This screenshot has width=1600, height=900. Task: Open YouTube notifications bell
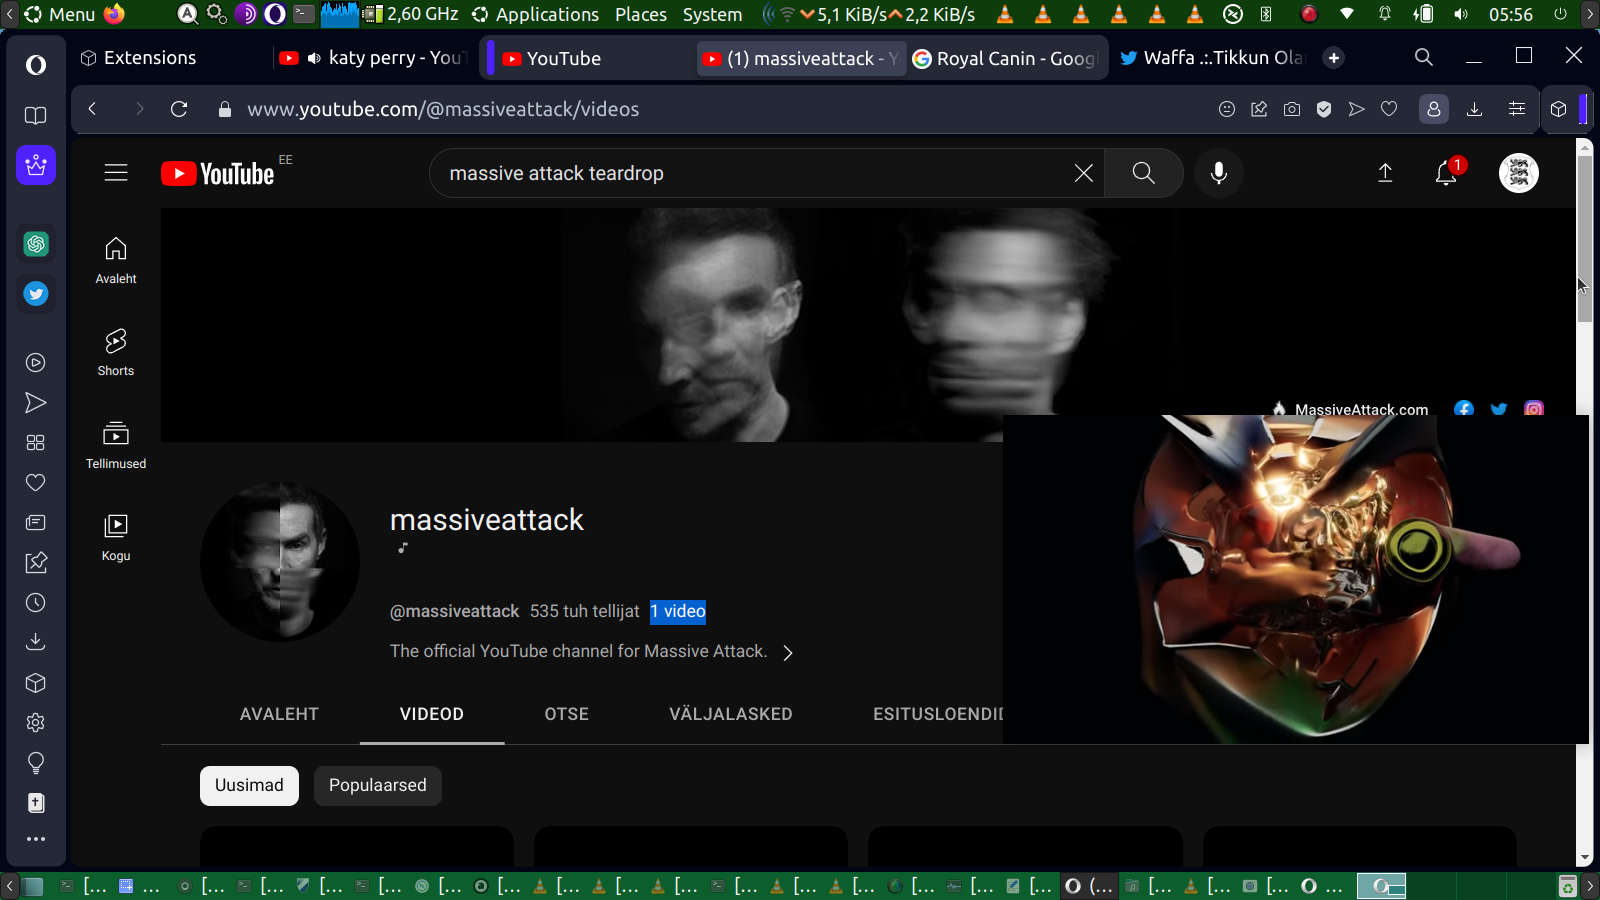pyautogui.click(x=1446, y=173)
